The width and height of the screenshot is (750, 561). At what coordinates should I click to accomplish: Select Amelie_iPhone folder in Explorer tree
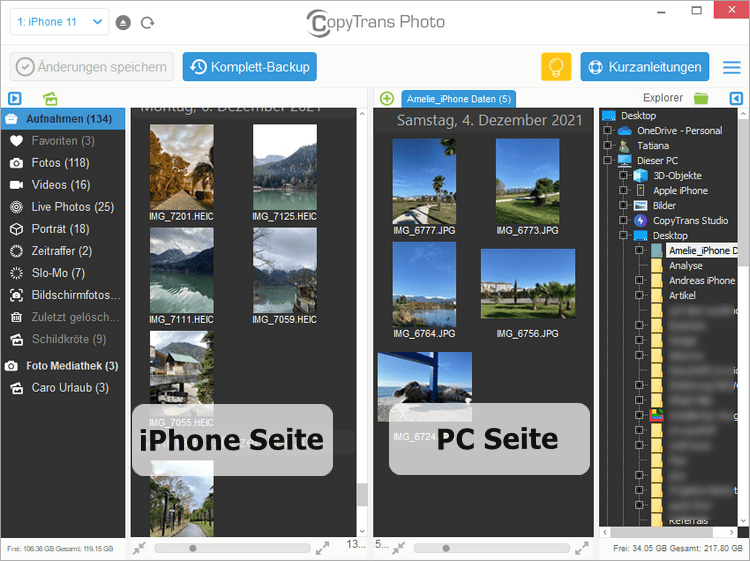702,250
